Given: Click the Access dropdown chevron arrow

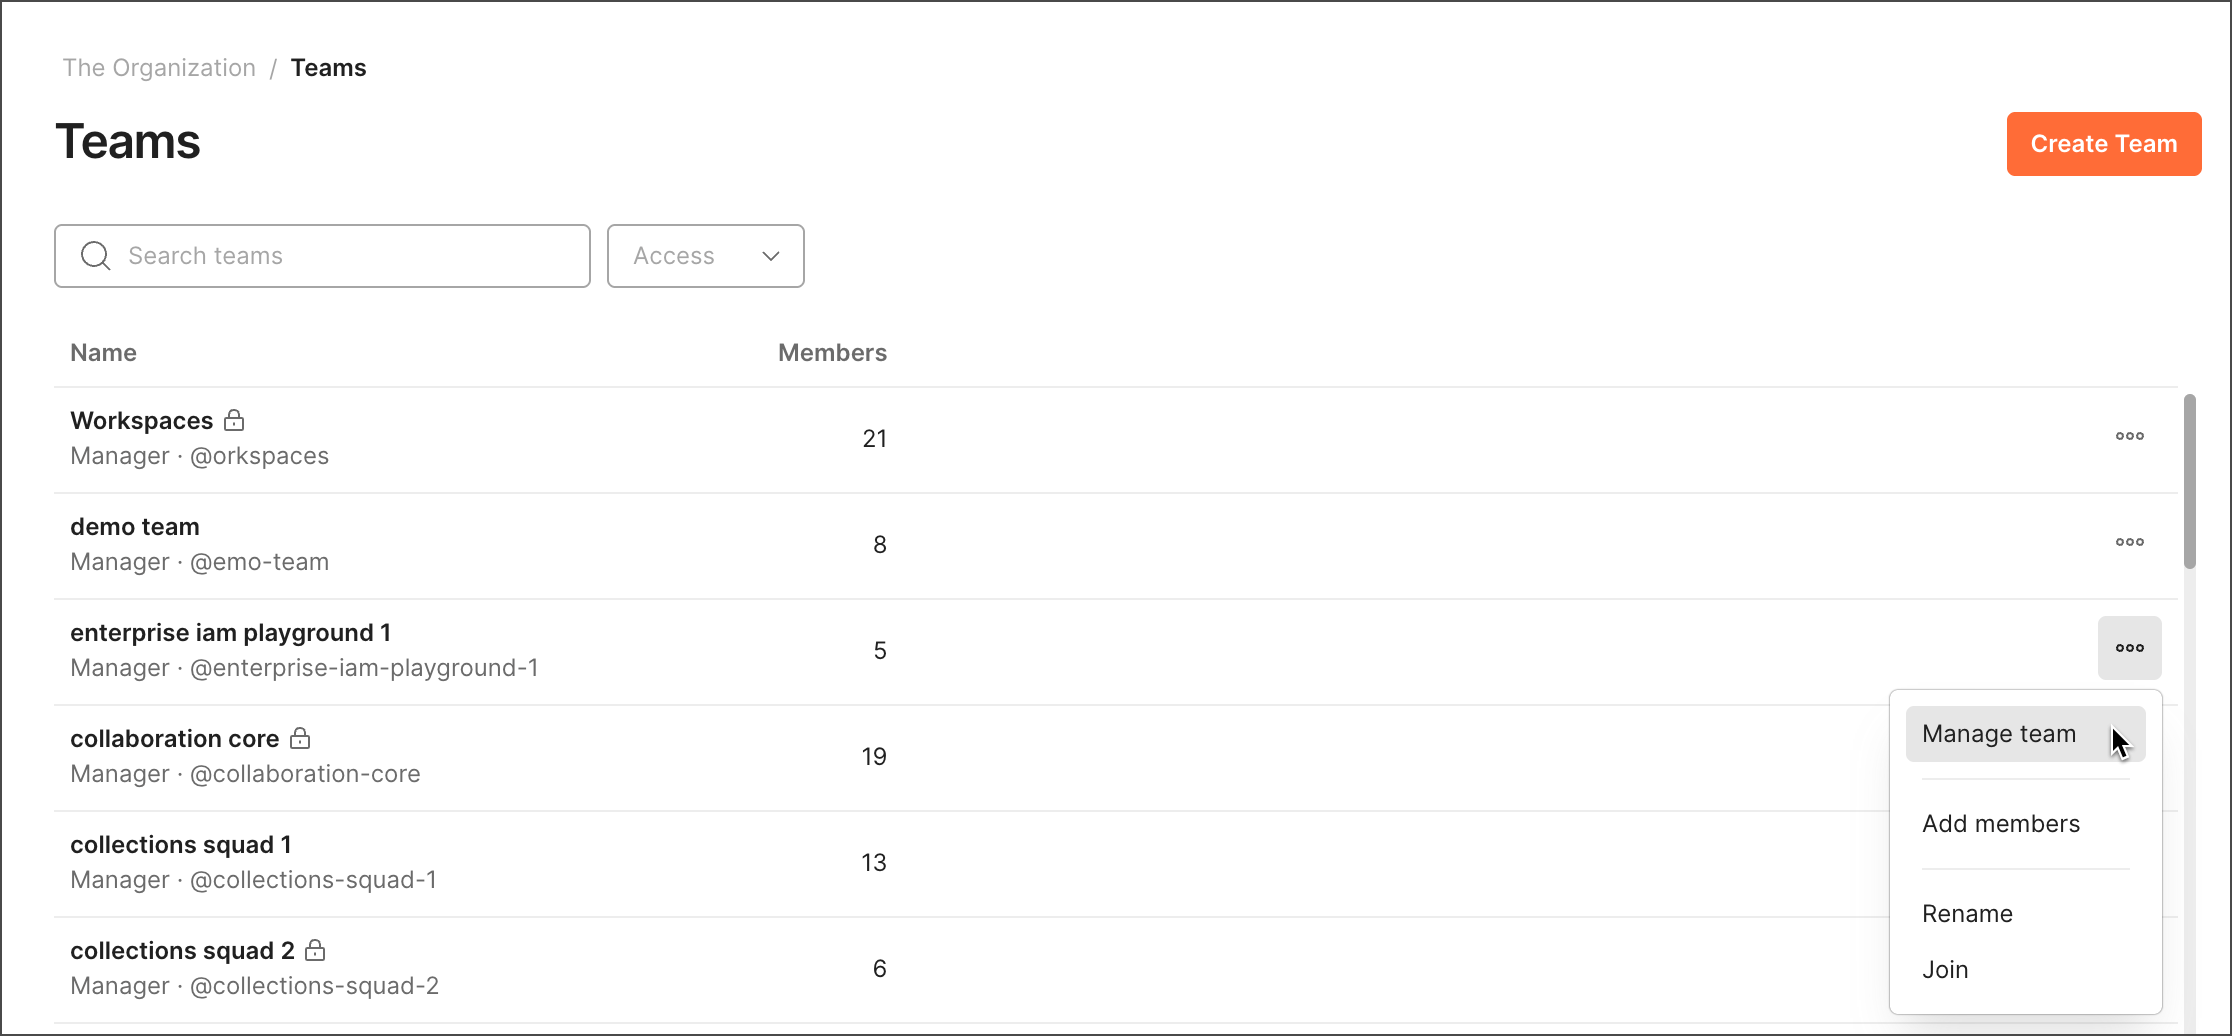Looking at the screenshot, I should click(769, 256).
